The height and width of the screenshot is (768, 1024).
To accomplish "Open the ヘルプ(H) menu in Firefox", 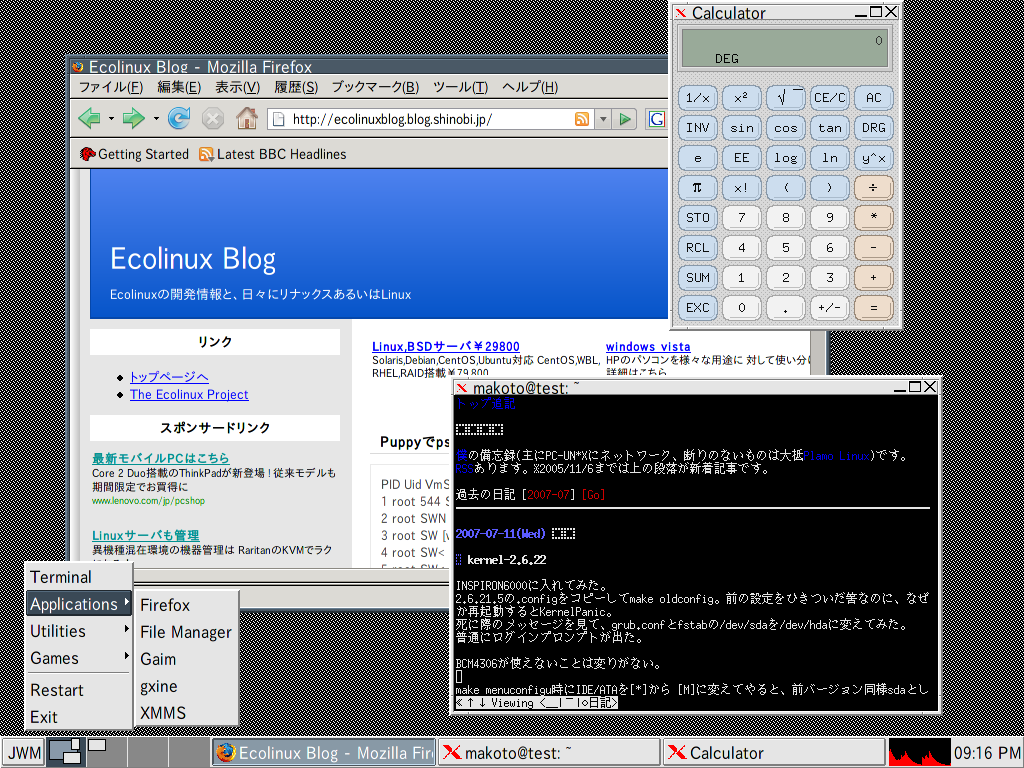I will click(x=530, y=88).
